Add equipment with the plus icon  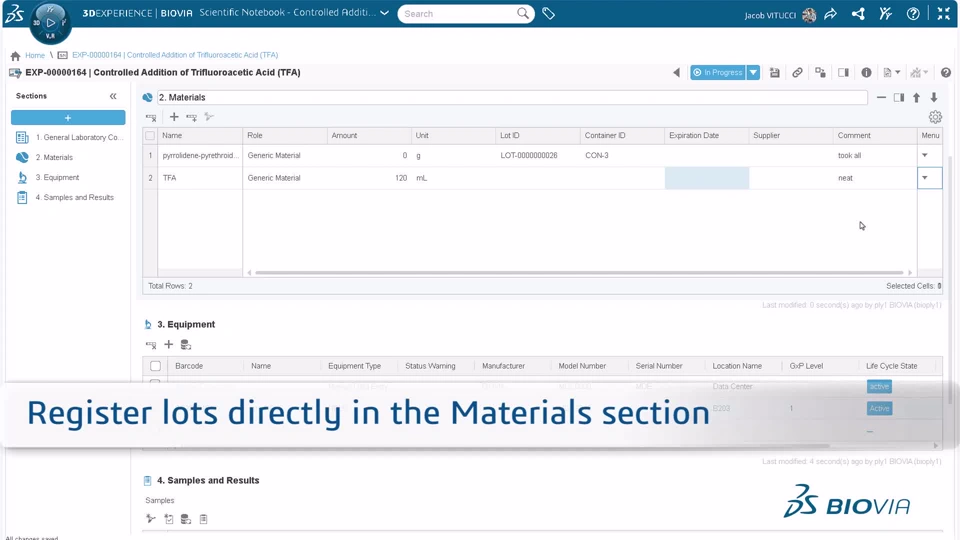pos(168,345)
